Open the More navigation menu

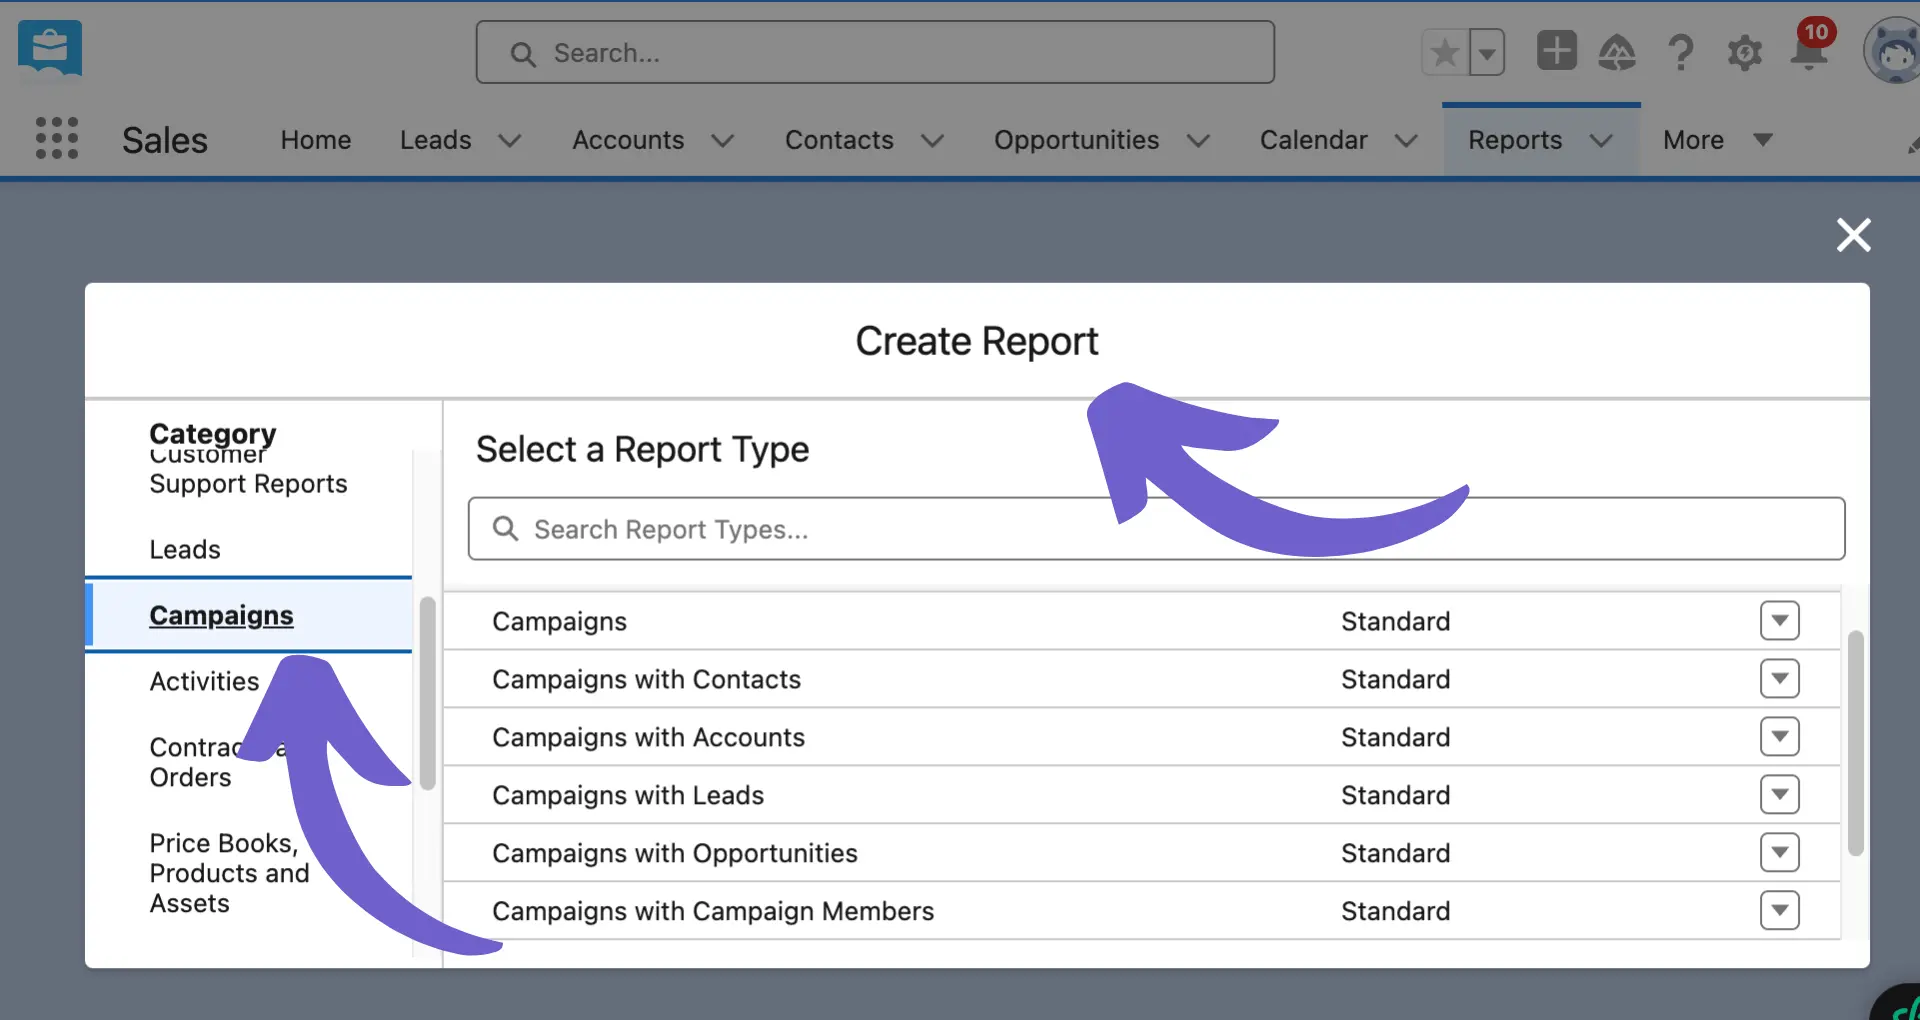click(x=1716, y=140)
